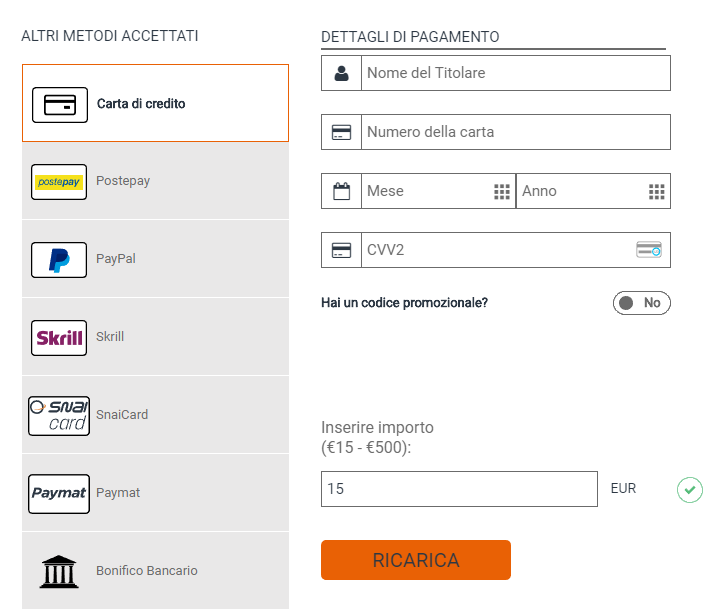724x614 pixels.
Task: Click the RICARICA button
Action: tap(416, 560)
